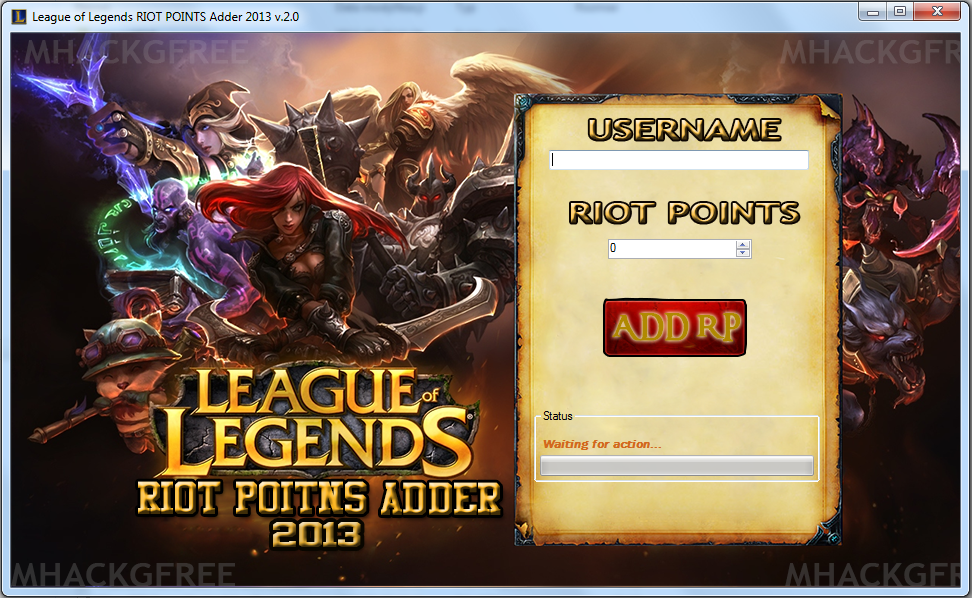Click the USERNAME heading label
Image resolution: width=972 pixels, height=598 pixels.
pyautogui.click(x=684, y=130)
